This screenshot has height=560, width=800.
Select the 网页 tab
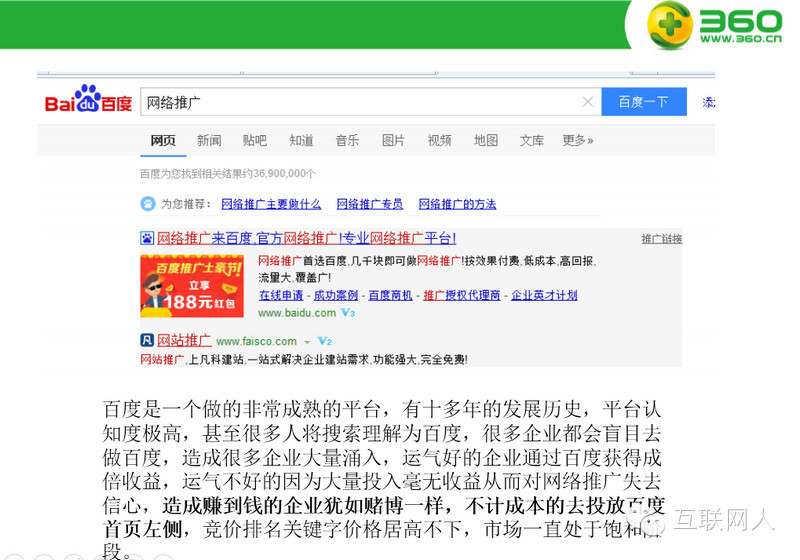[163, 140]
